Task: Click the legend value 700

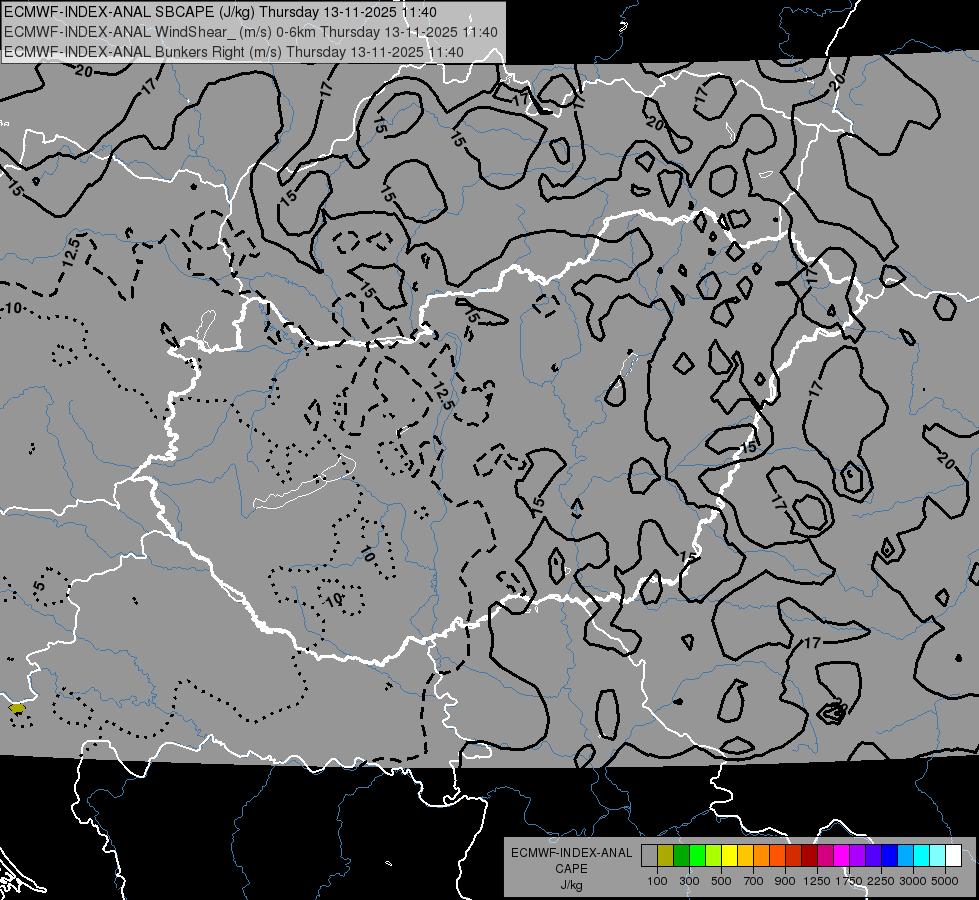Action: coord(754,881)
